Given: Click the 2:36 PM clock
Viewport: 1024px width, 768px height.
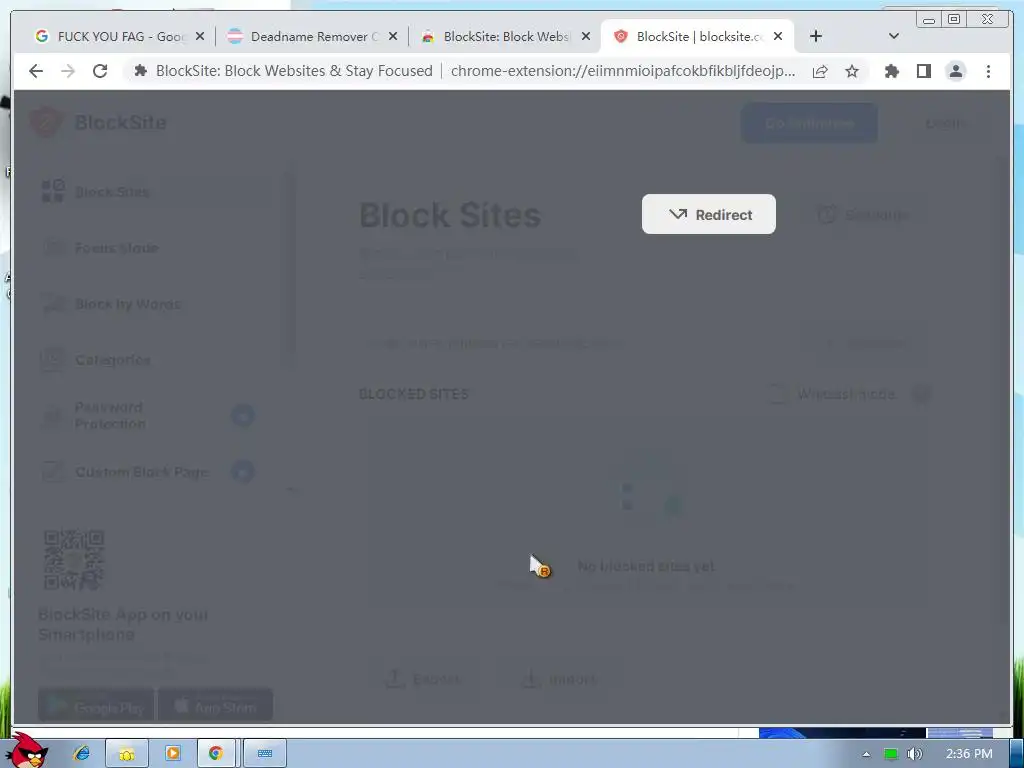Looking at the screenshot, I should (x=969, y=754).
